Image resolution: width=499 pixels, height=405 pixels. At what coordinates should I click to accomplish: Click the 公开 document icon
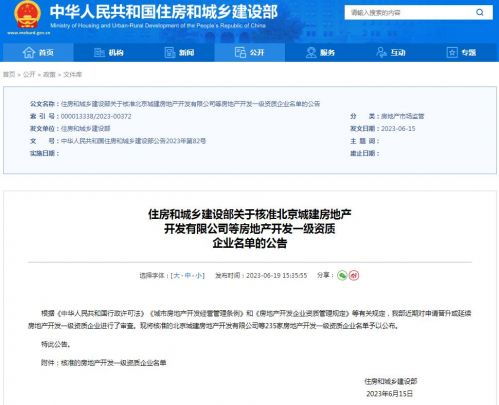click(x=240, y=52)
